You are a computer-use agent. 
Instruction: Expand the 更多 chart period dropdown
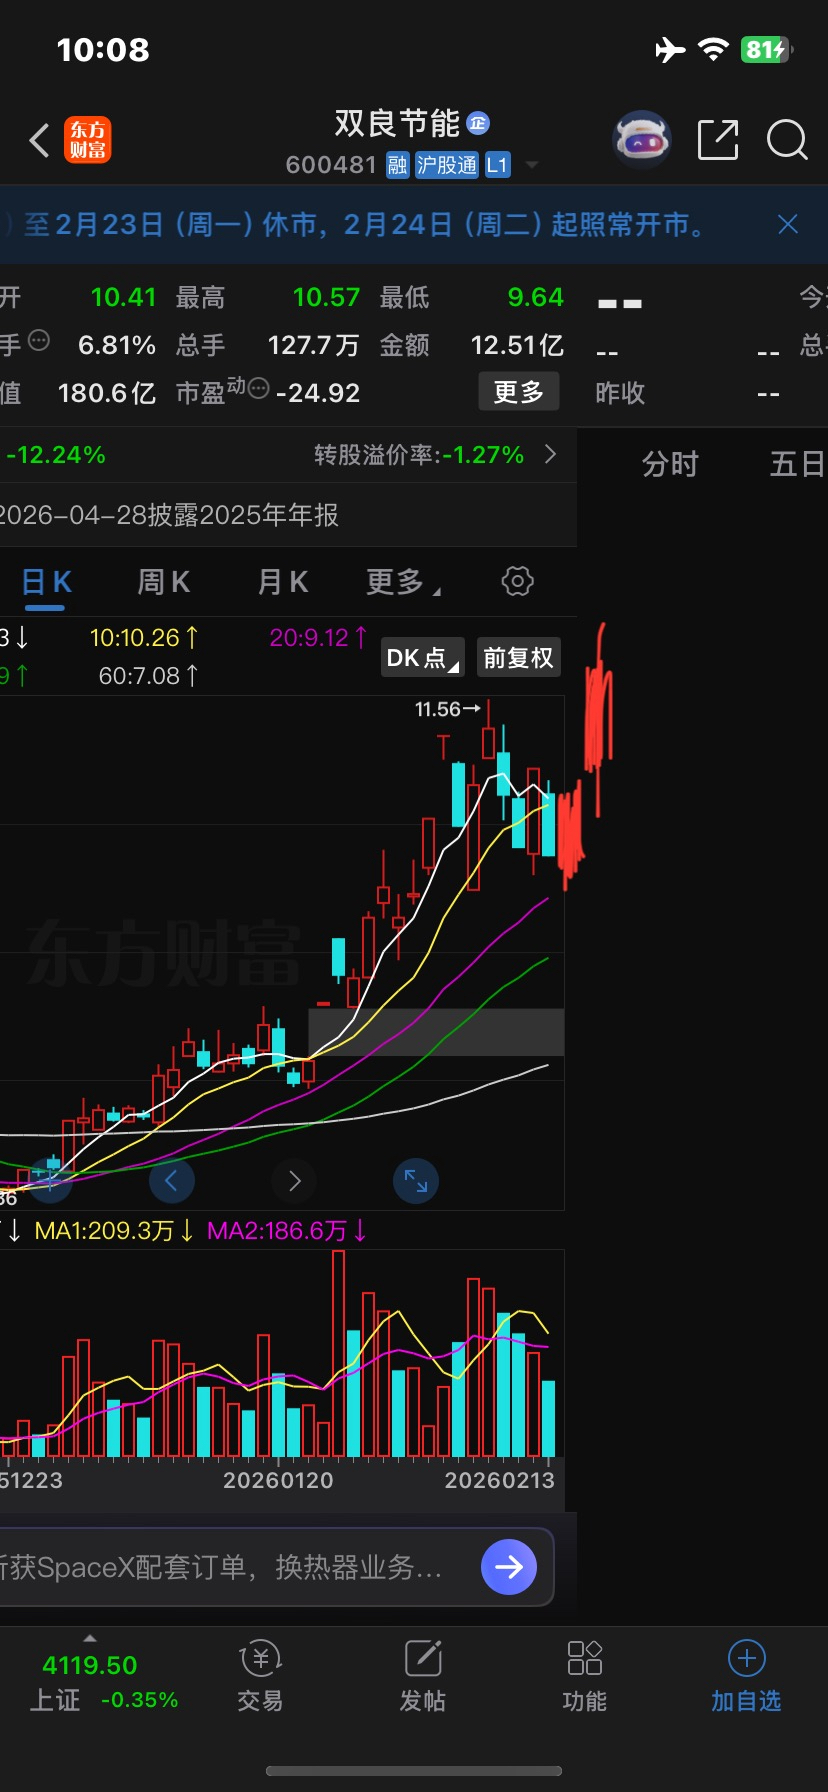coord(403,582)
